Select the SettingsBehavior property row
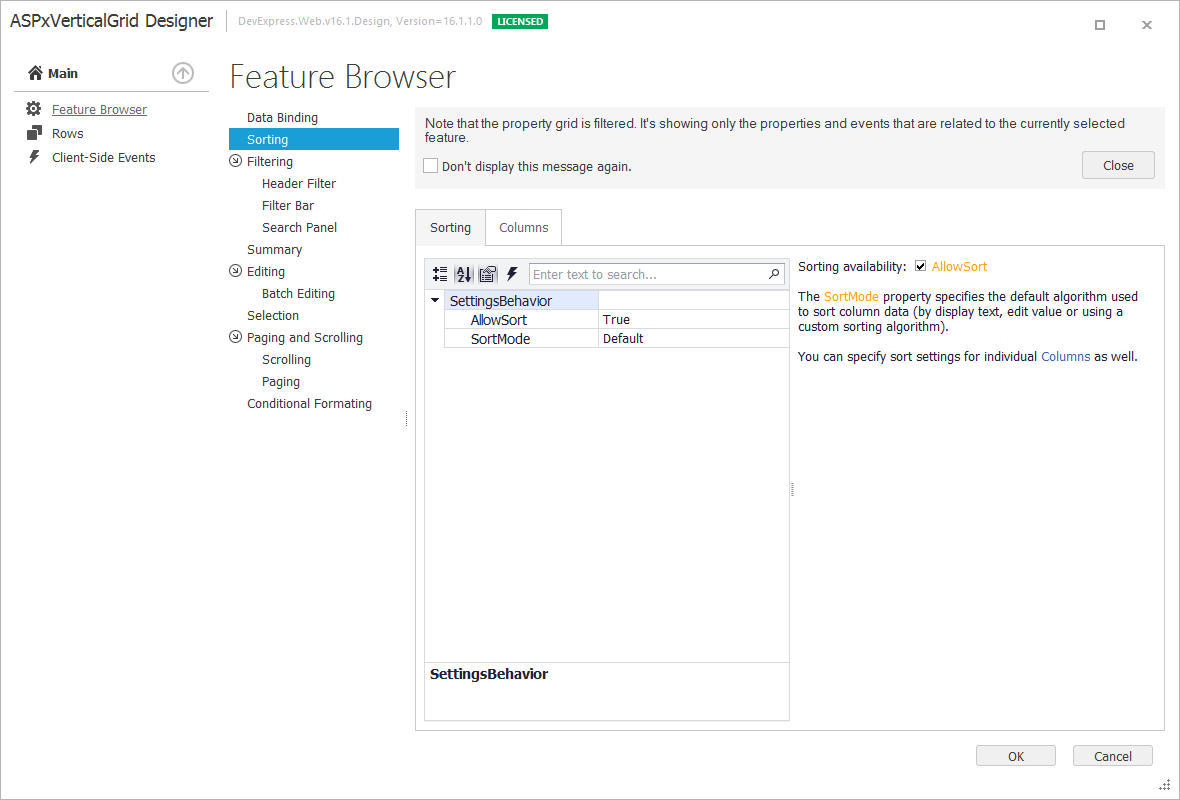The image size is (1180, 800). point(617,300)
